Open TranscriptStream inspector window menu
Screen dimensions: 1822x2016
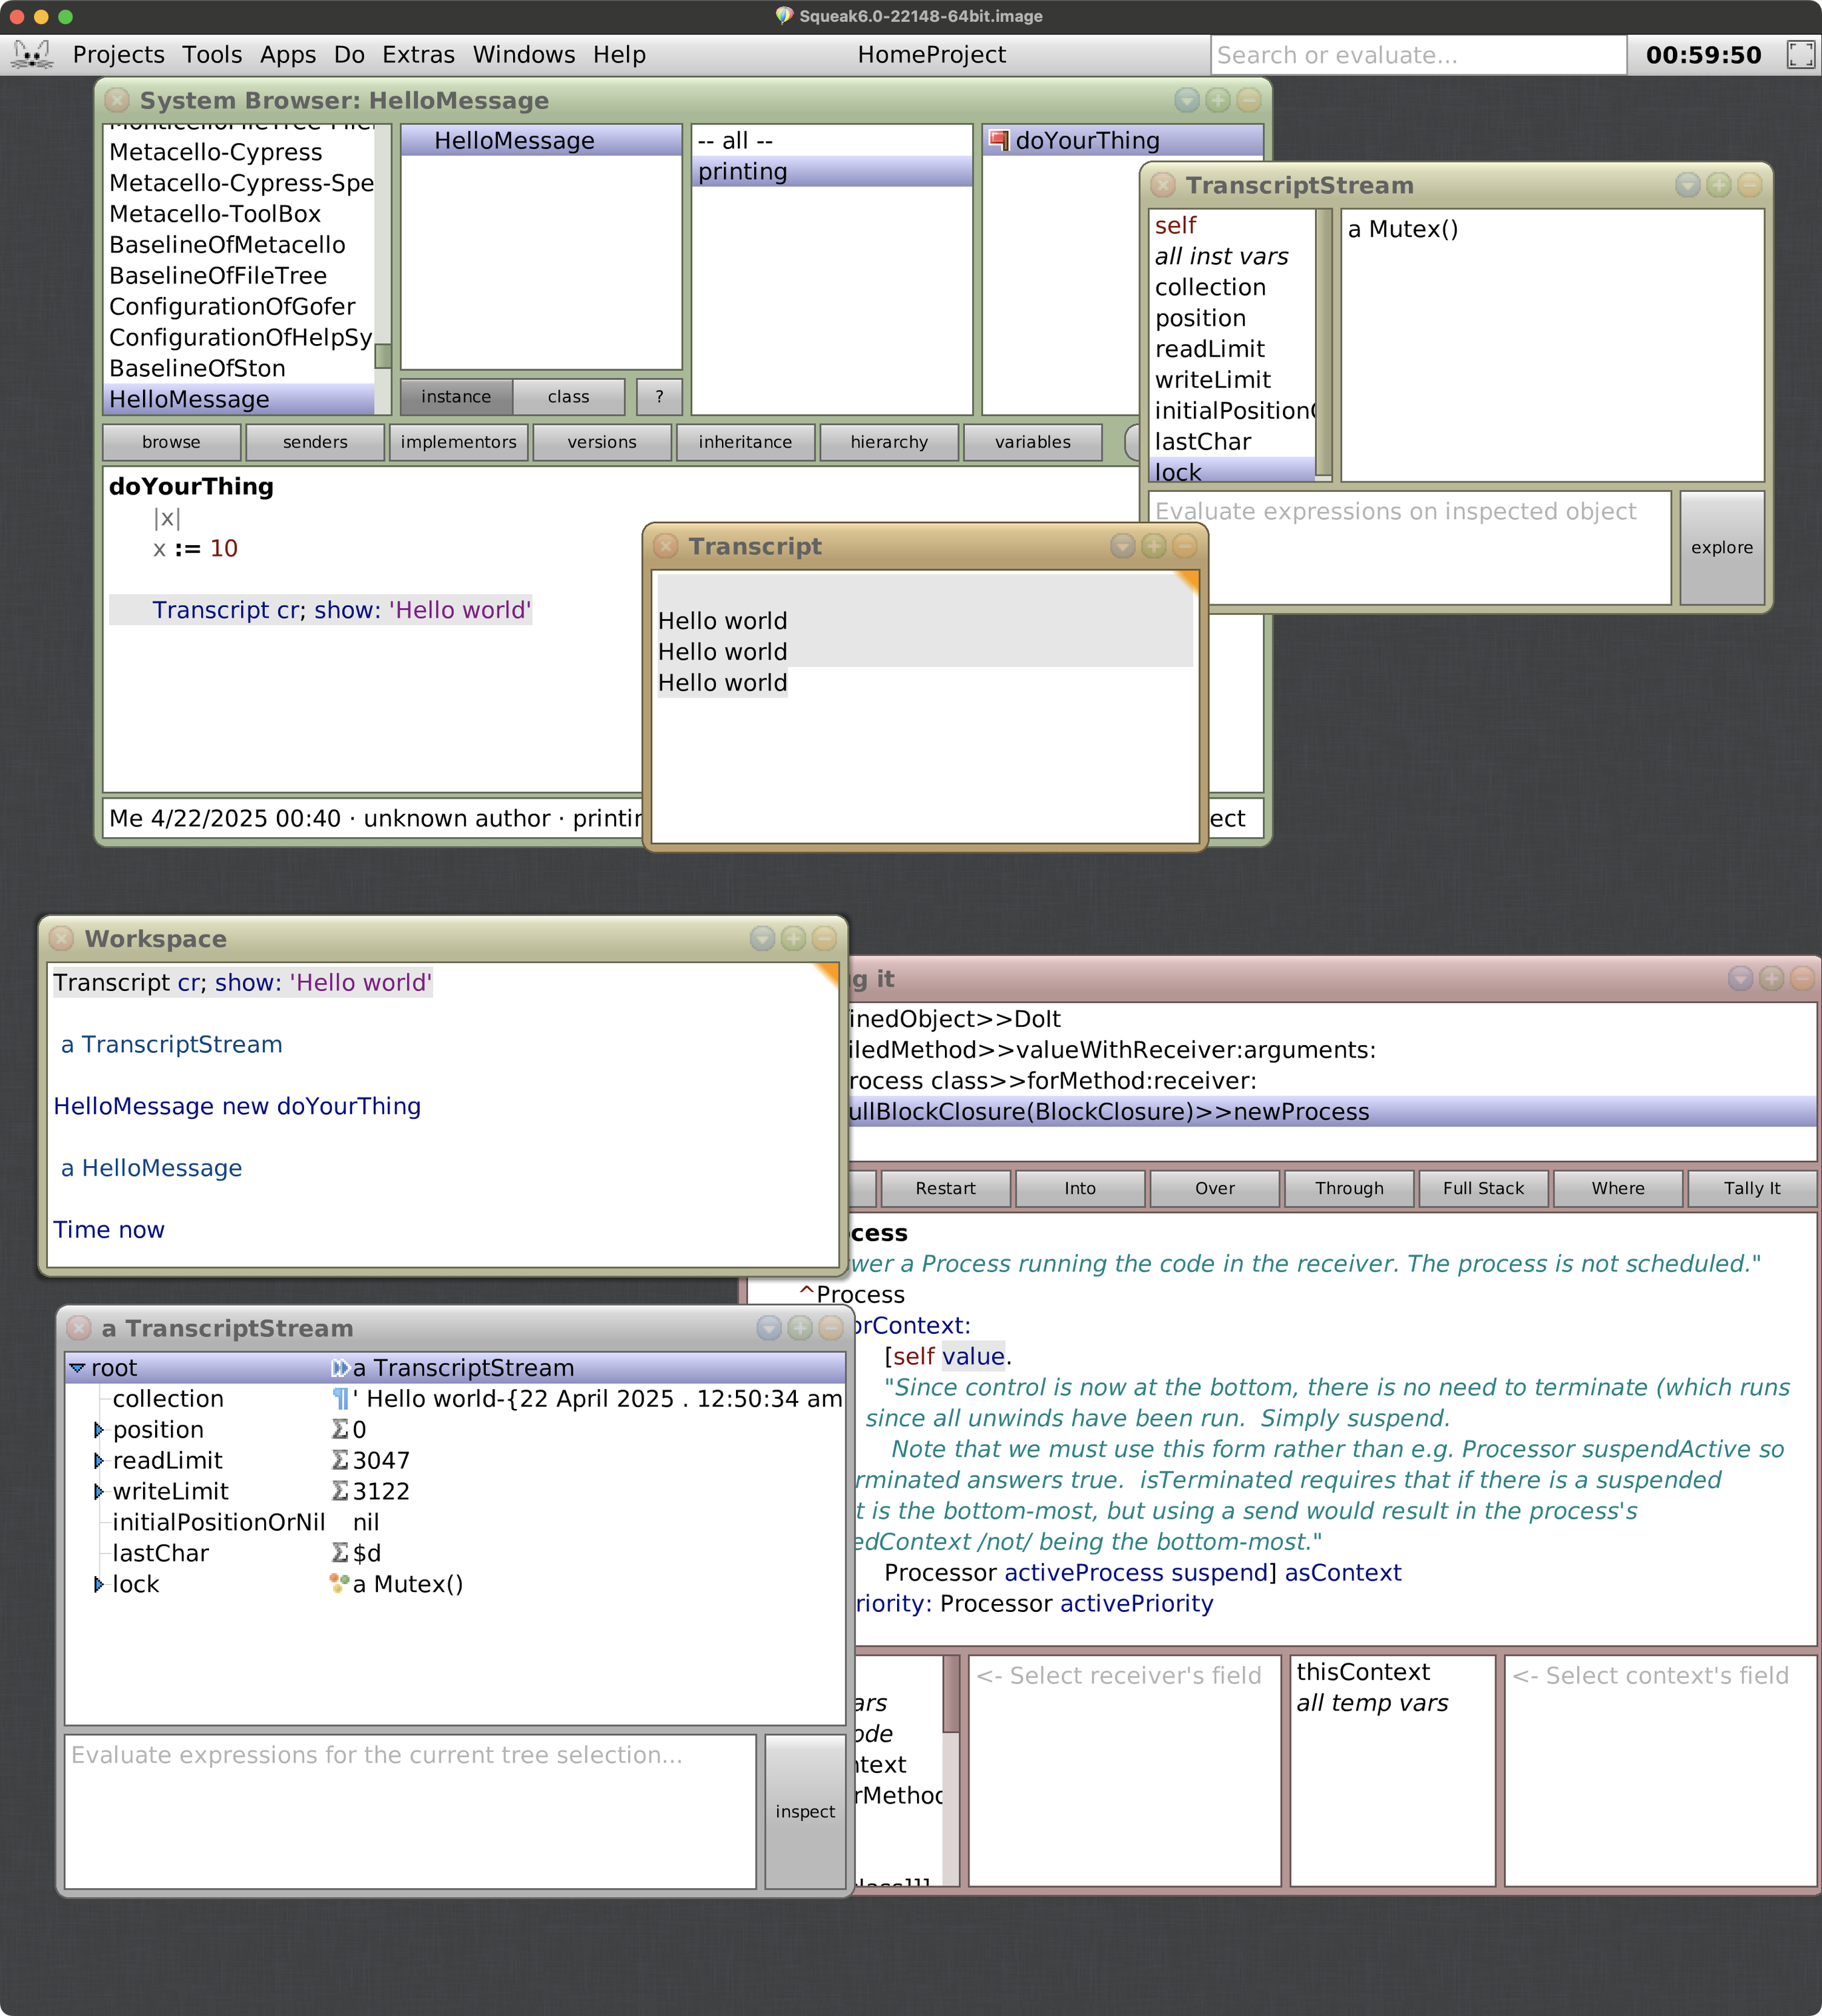click(1688, 185)
